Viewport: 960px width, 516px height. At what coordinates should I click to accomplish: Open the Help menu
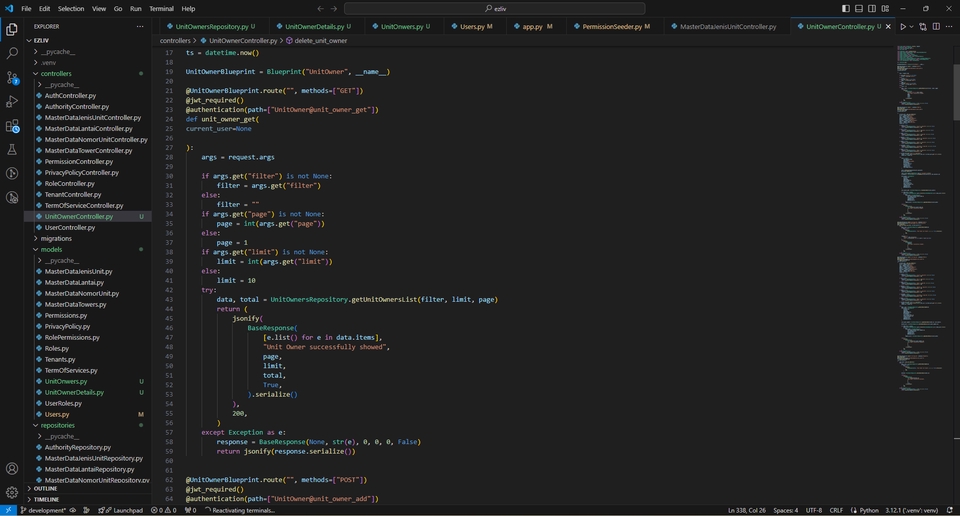189,9
